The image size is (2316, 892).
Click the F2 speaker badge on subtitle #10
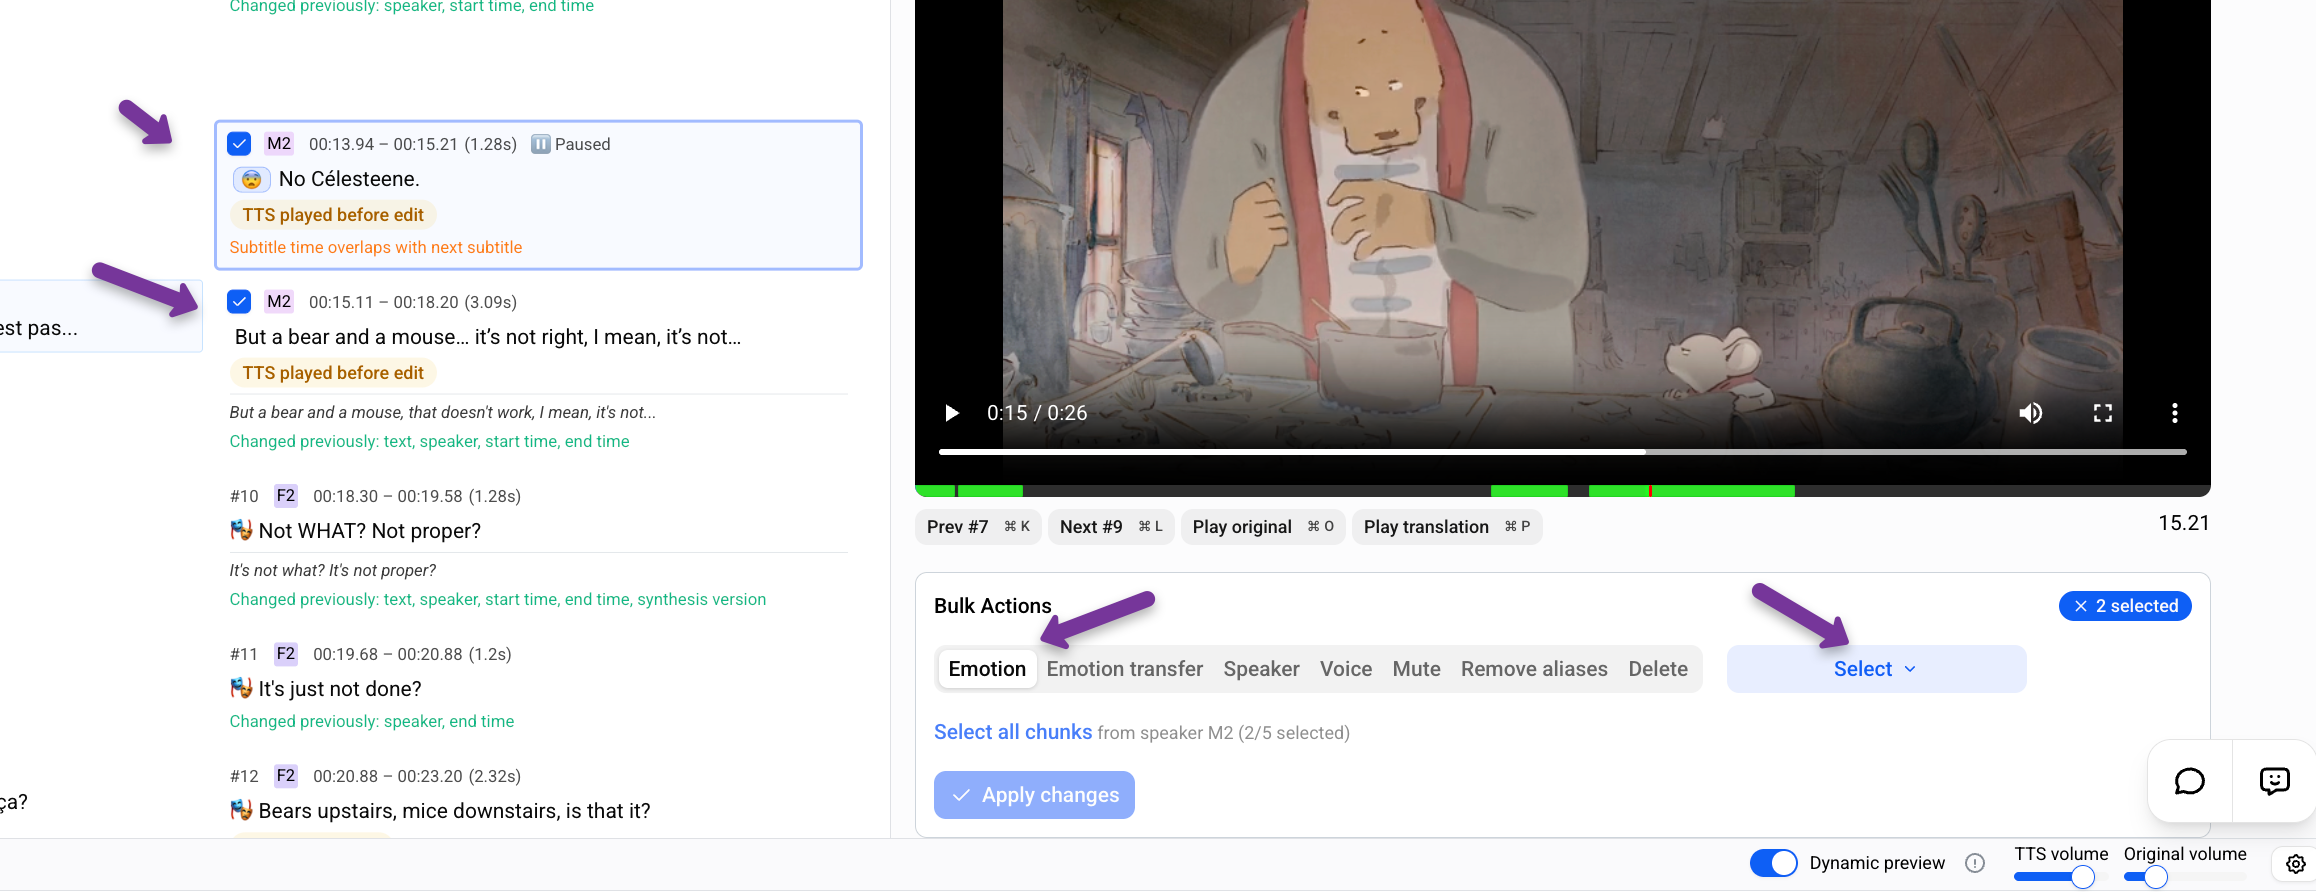pos(286,496)
